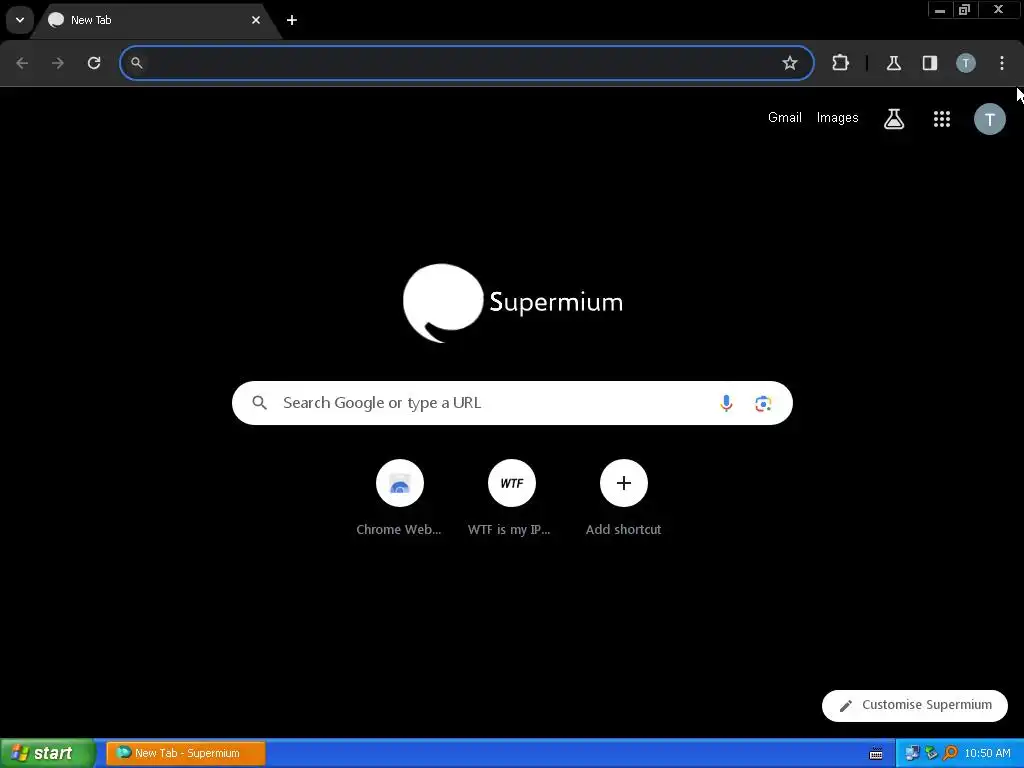This screenshot has height=768, width=1024.
Task: Minimize the Supermium window
Action: [x=940, y=10]
